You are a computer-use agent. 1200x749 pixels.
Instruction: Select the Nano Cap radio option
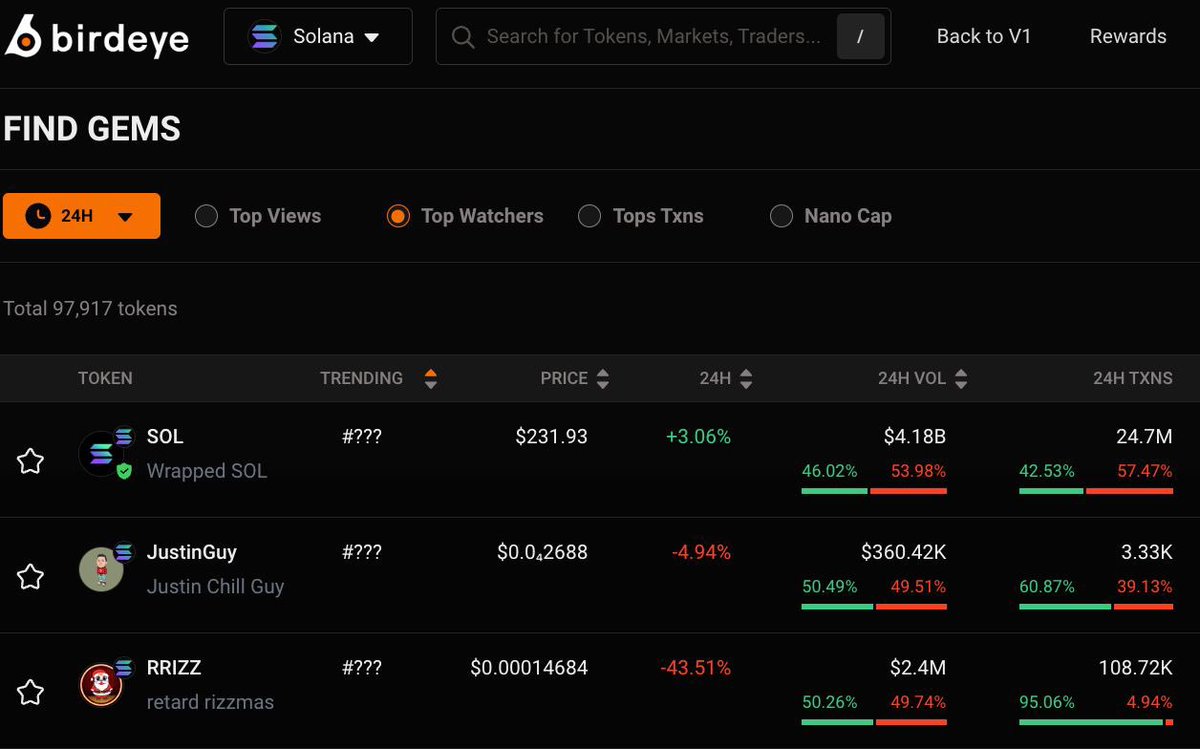tap(831, 216)
